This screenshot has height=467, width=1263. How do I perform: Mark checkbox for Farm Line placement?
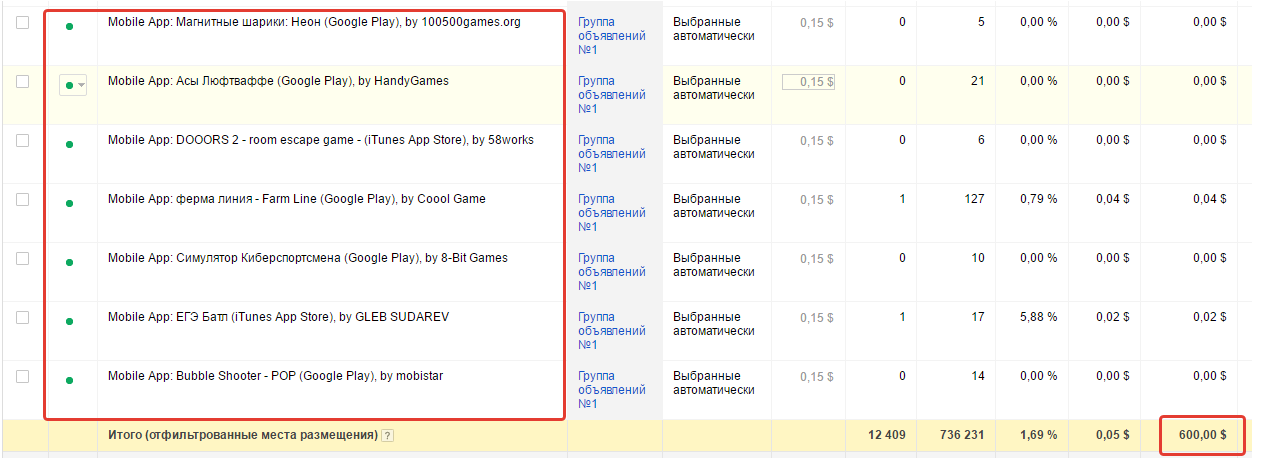click(x=23, y=200)
